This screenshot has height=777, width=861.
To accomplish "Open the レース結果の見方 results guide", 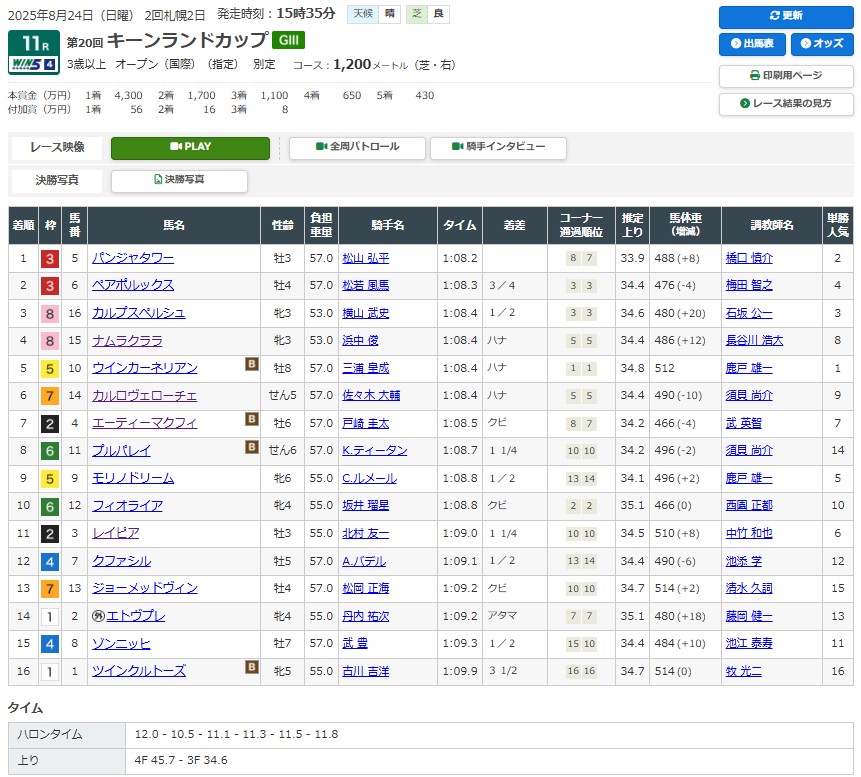I will pos(786,104).
